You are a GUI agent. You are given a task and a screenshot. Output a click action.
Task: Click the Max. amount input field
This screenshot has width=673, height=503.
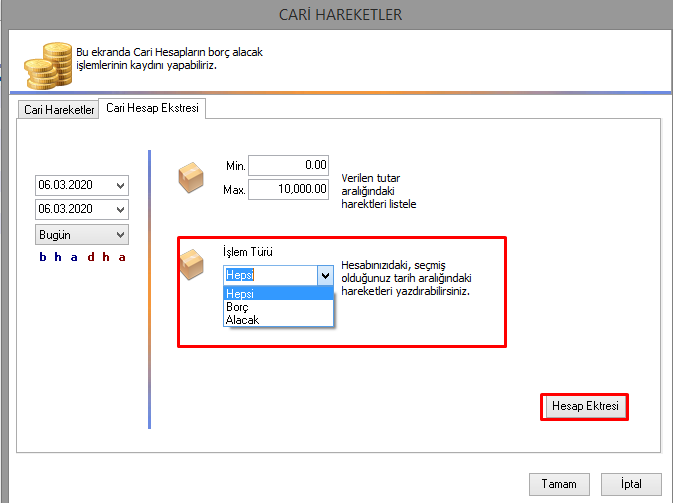(x=289, y=188)
